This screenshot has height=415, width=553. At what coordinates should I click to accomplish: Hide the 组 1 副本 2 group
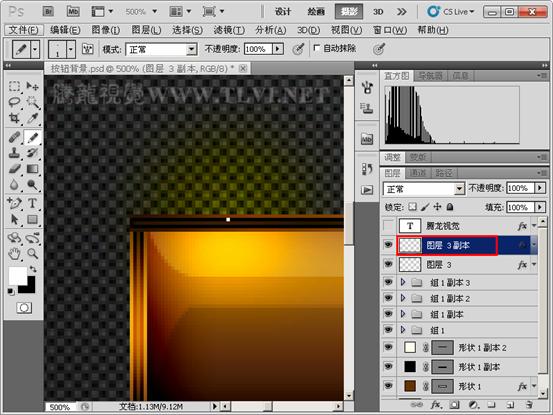pyautogui.click(x=388, y=298)
